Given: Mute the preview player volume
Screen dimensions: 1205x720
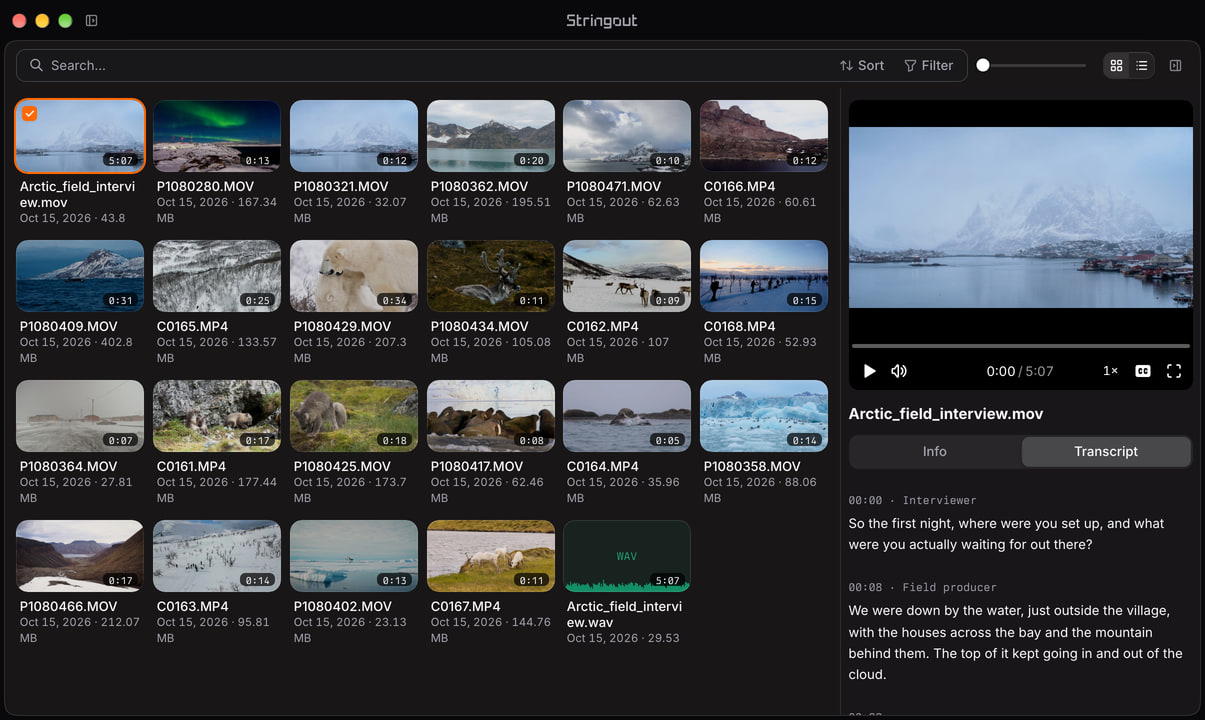Looking at the screenshot, I should click(x=899, y=371).
